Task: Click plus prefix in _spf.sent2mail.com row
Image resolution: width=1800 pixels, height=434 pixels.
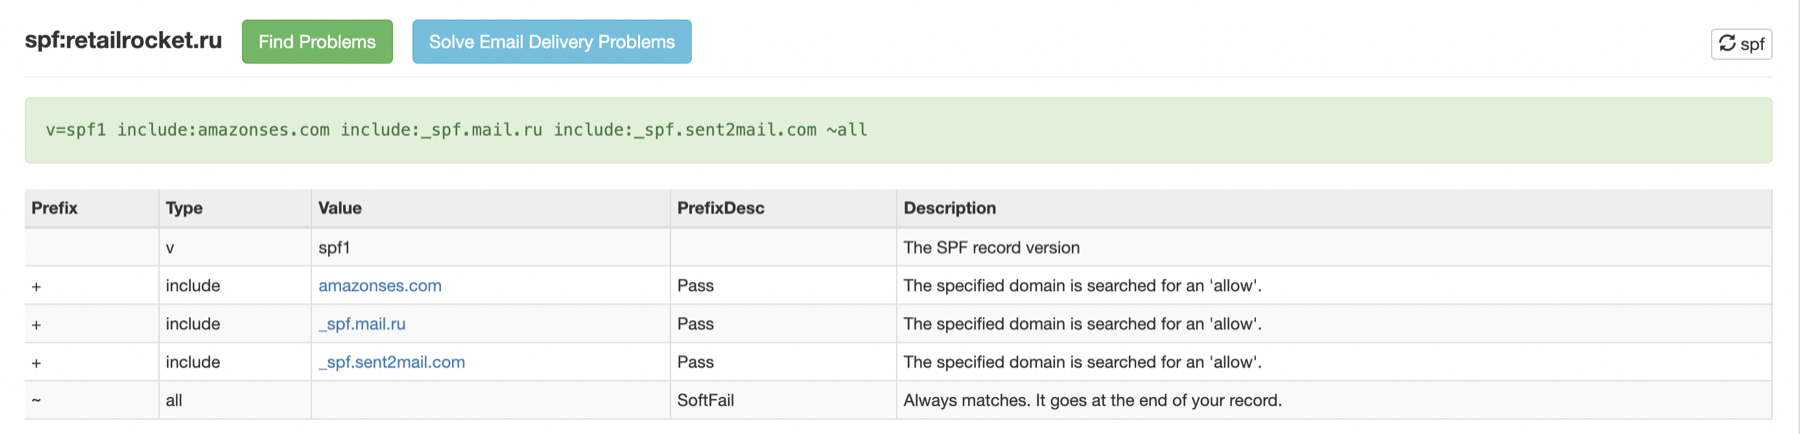Action: point(37,363)
